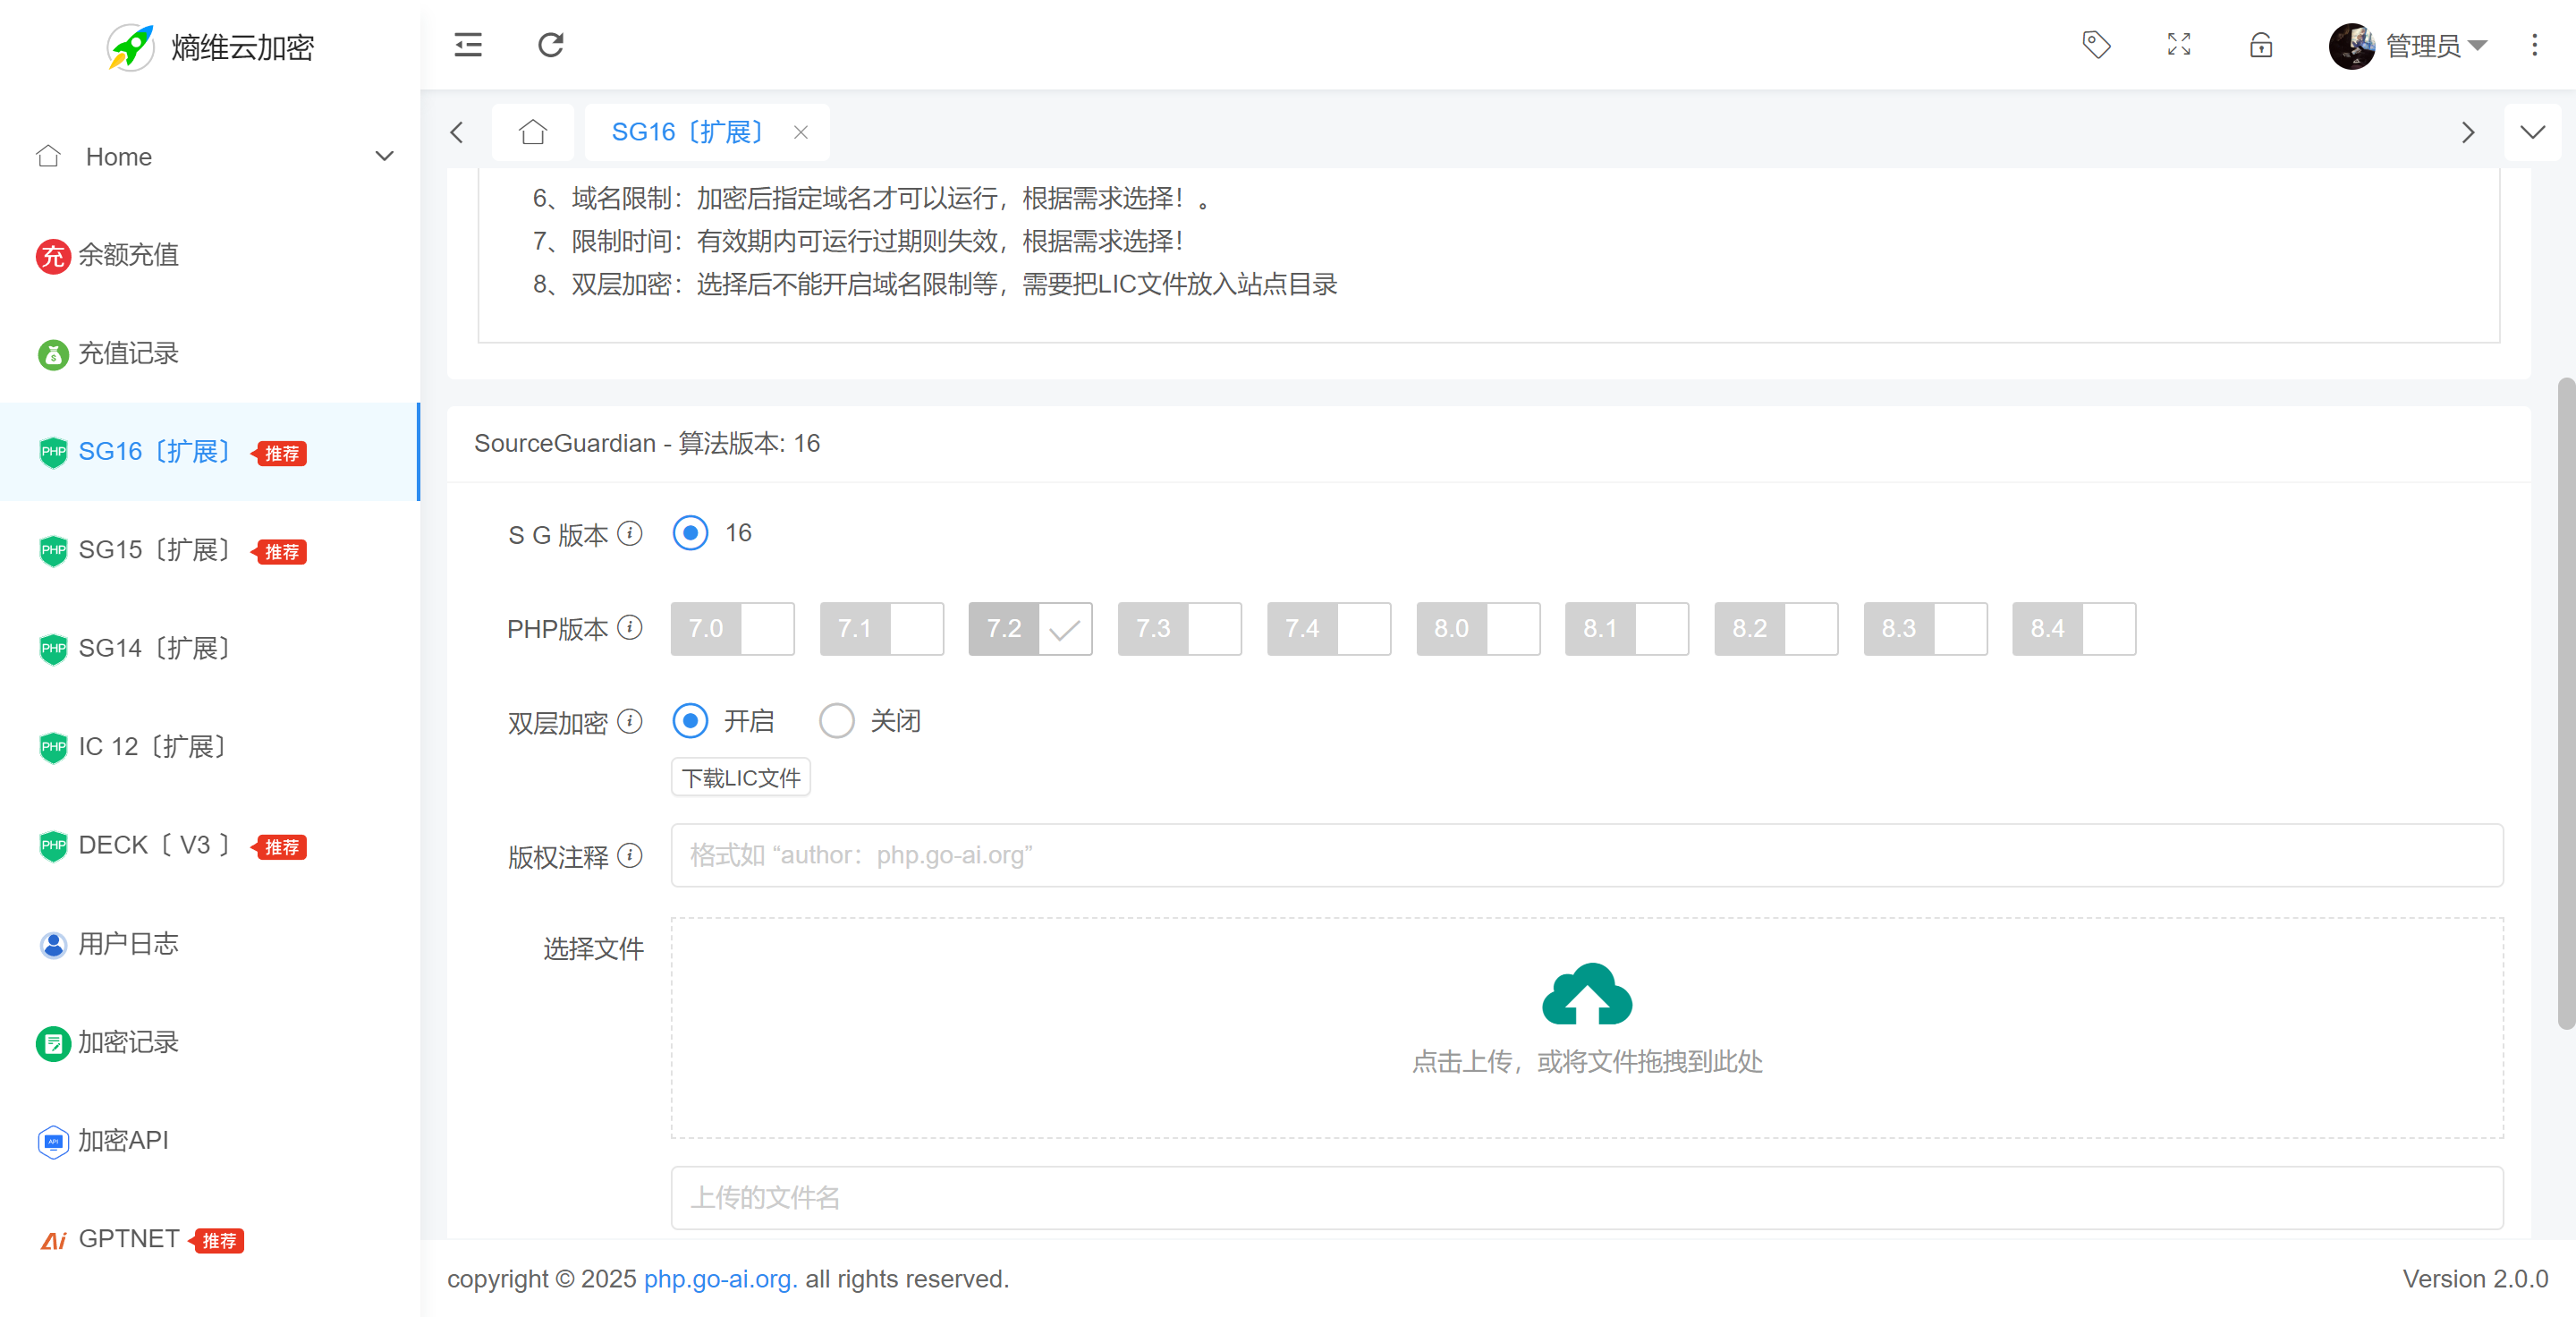Open 加密API in the sidebar
Image resolution: width=2576 pixels, height=1317 pixels.
click(210, 1140)
